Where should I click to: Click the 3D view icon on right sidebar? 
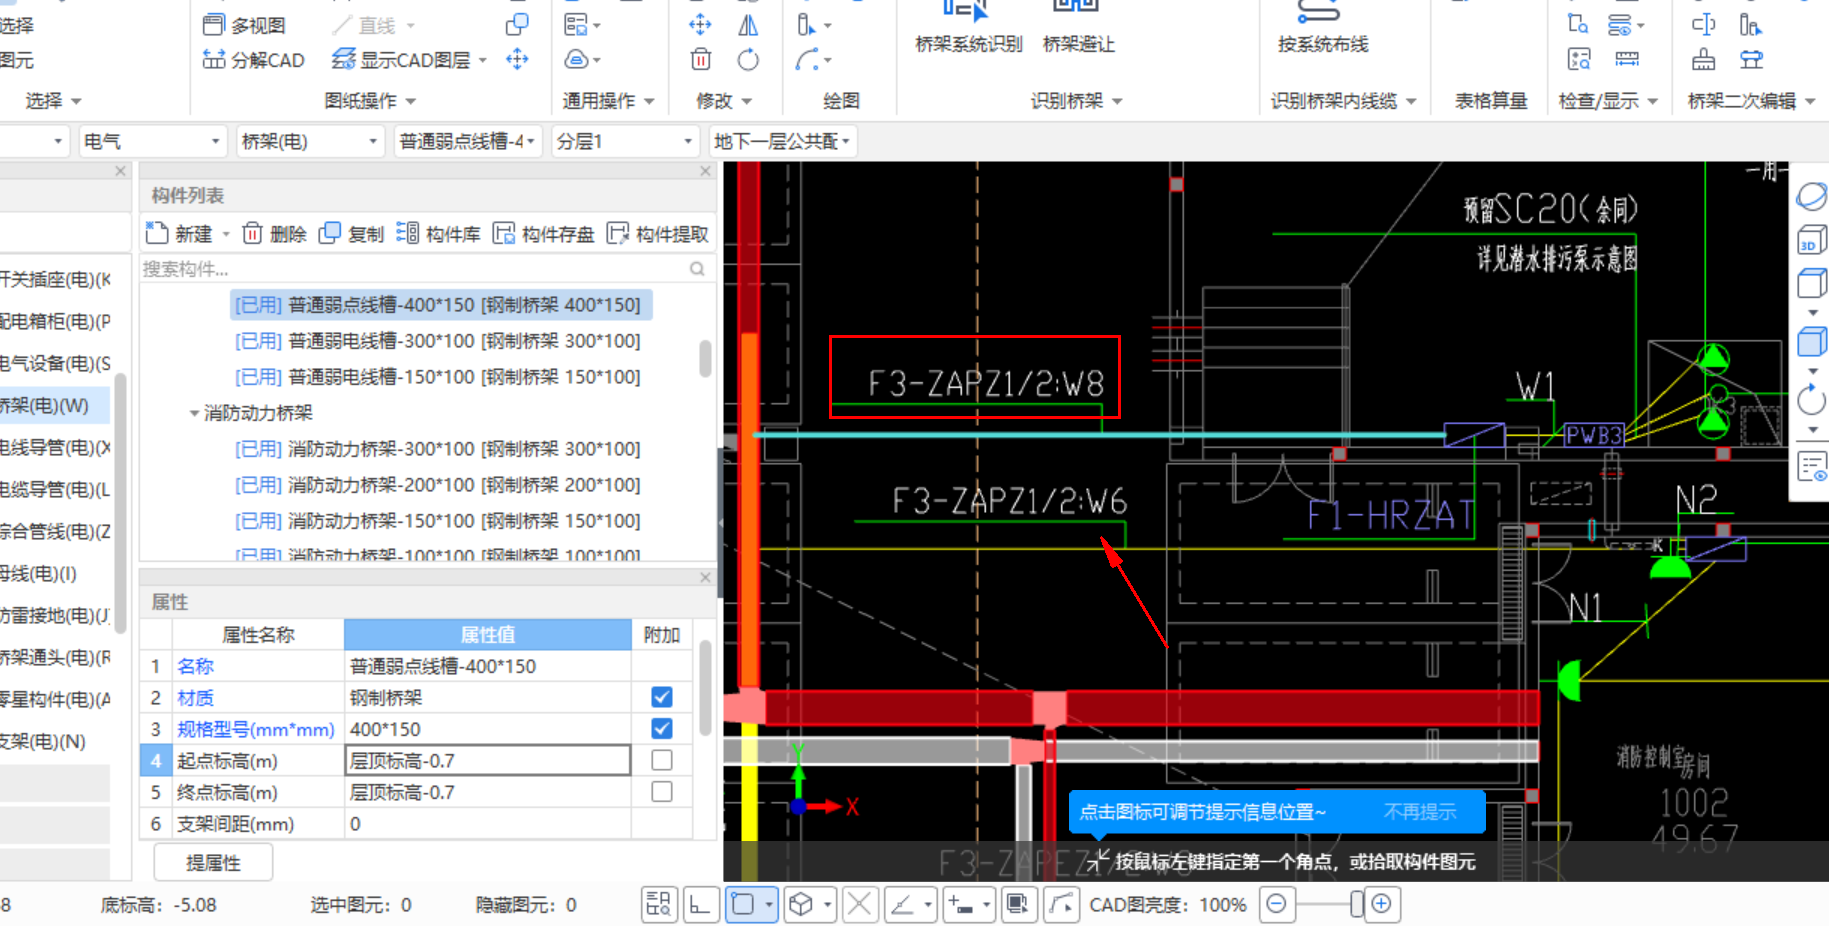click(x=1811, y=241)
